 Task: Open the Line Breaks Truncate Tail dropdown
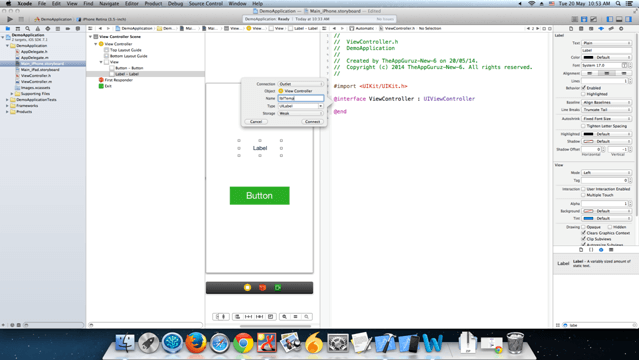tap(607, 110)
